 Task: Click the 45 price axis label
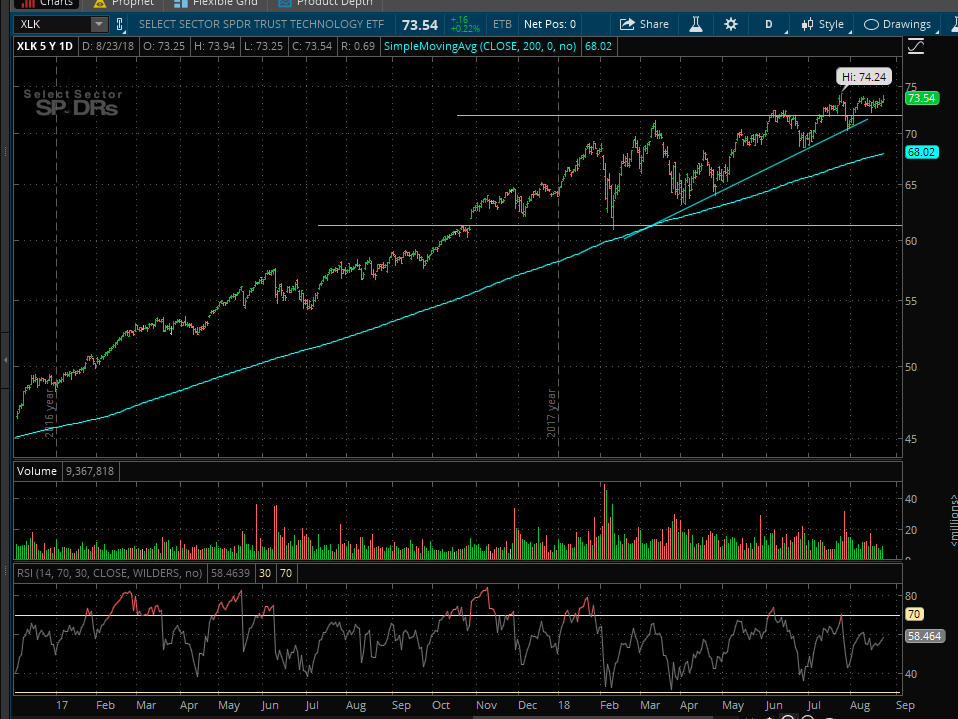pyautogui.click(x=911, y=439)
